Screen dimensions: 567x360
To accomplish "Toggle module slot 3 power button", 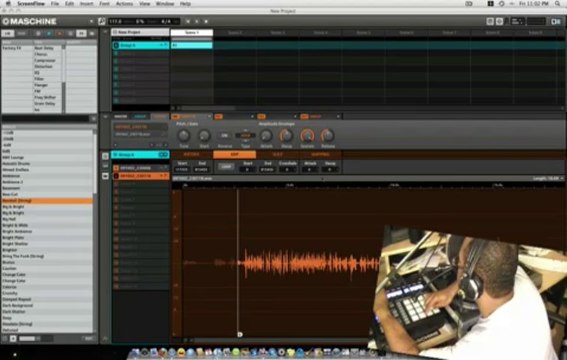I will point(261,116).
